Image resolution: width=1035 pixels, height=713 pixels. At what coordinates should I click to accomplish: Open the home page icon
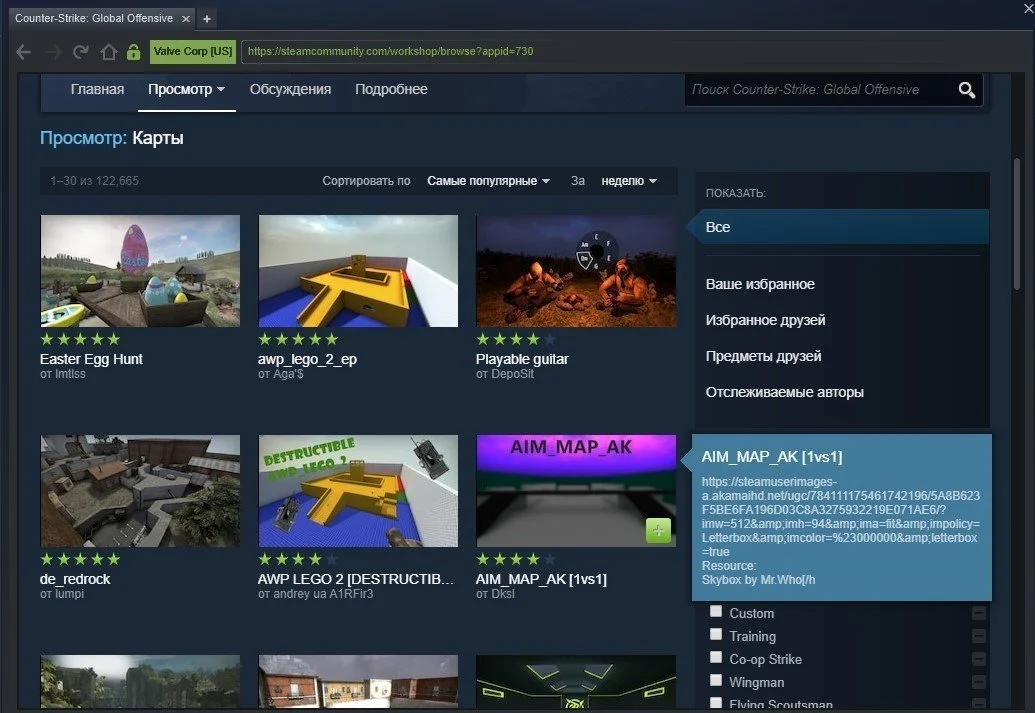tap(108, 51)
